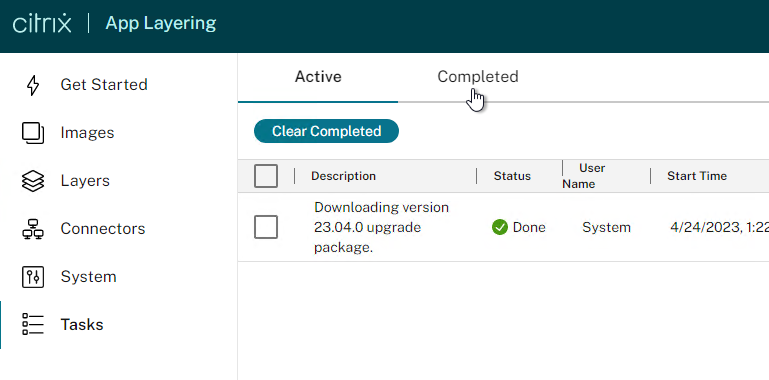Open the System sliders icon

pyautogui.click(x=33, y=277)
